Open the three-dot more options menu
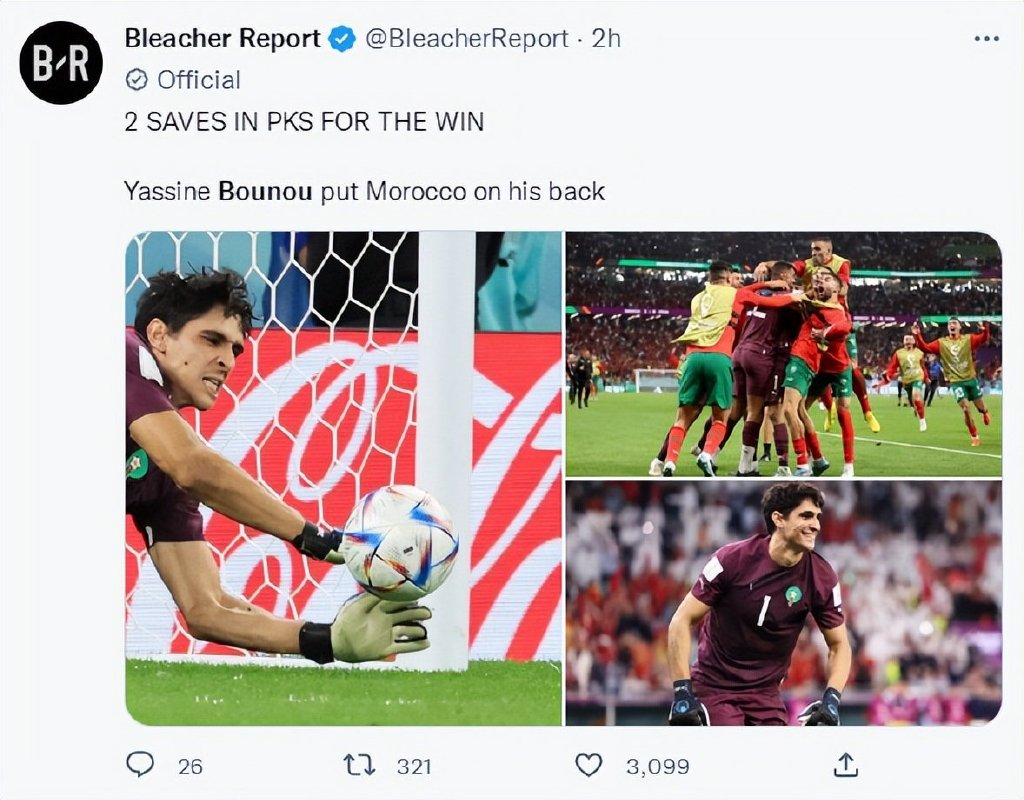The width and height of the screenshot is (1024, 800). pos(986,39)
